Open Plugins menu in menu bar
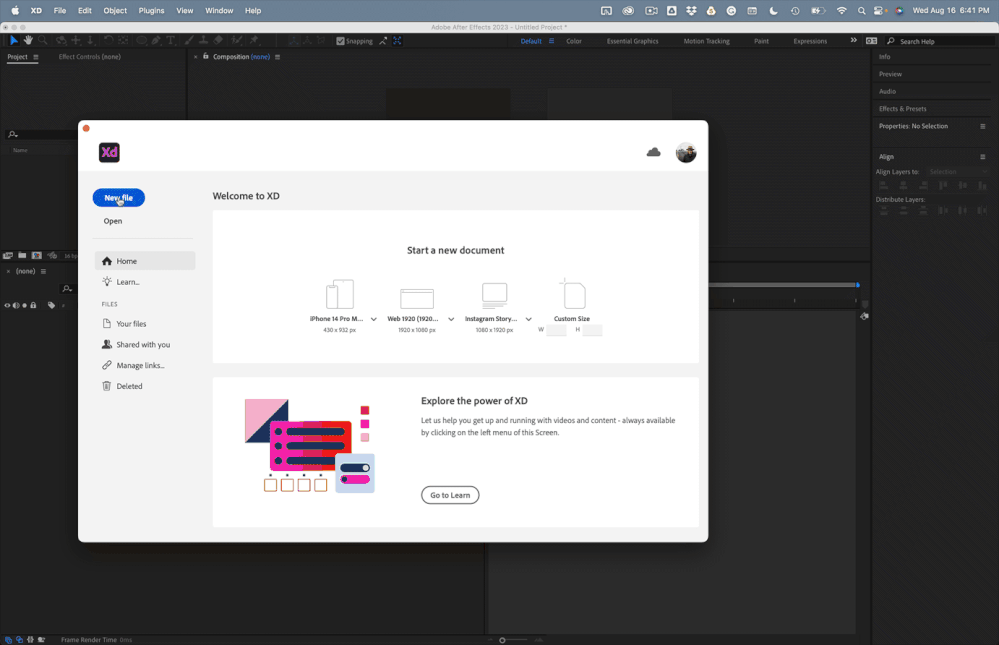The width and height of the screenshot is (999, 645). [x=152, y=10]
